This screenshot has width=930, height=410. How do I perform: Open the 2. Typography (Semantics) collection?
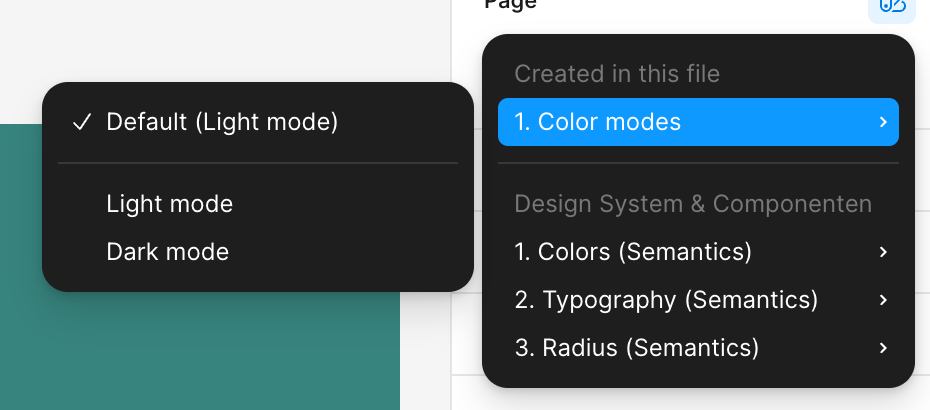coord(698,300)
